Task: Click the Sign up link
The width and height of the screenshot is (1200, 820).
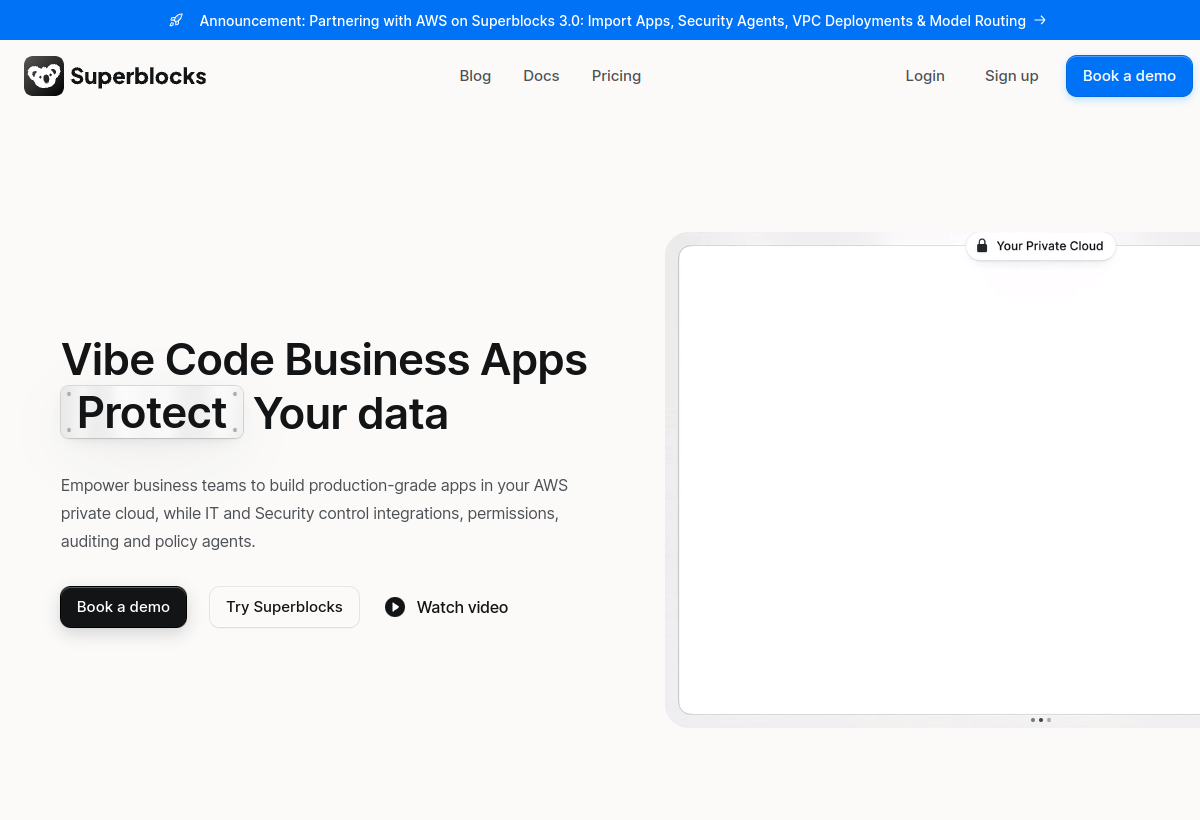Action: pos(1011,76)
